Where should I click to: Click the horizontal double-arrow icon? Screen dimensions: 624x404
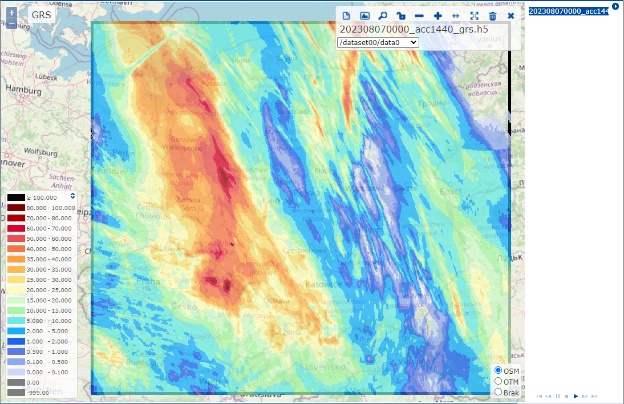(456, 16)
